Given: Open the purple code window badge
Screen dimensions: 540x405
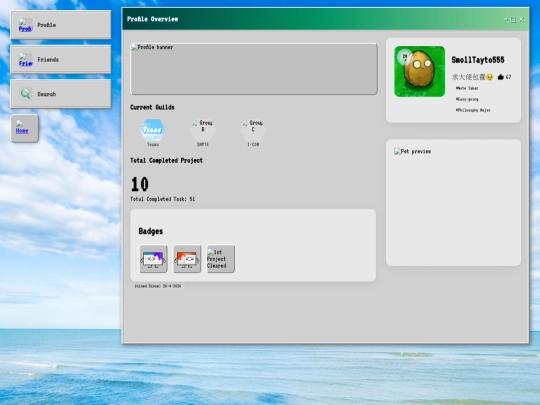Looking at the screenshot, I should [x=153, y=259].
